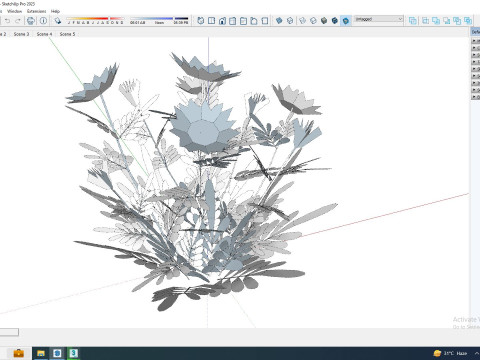Click the green 3 taskbar app icon
480x360 pixels.
(73, 353)
